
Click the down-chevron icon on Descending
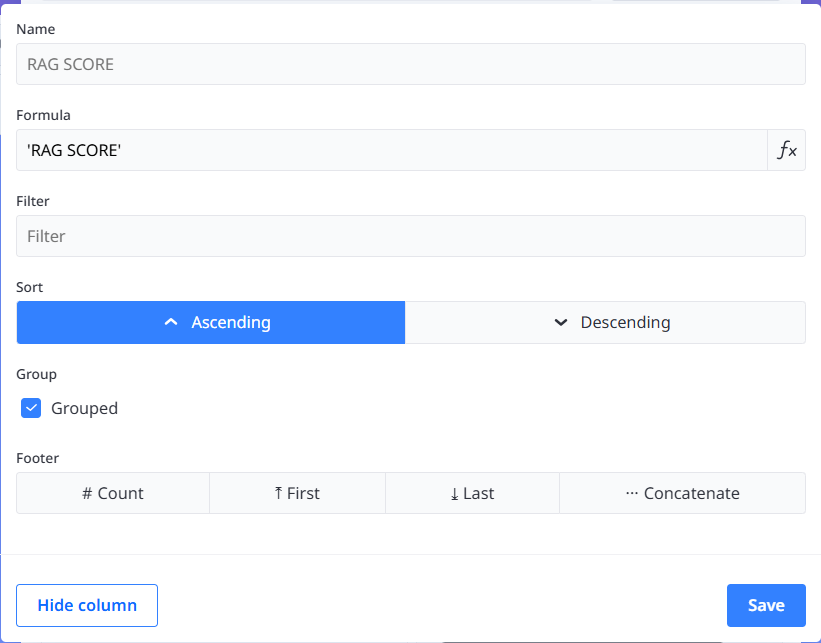coord(561,323)
